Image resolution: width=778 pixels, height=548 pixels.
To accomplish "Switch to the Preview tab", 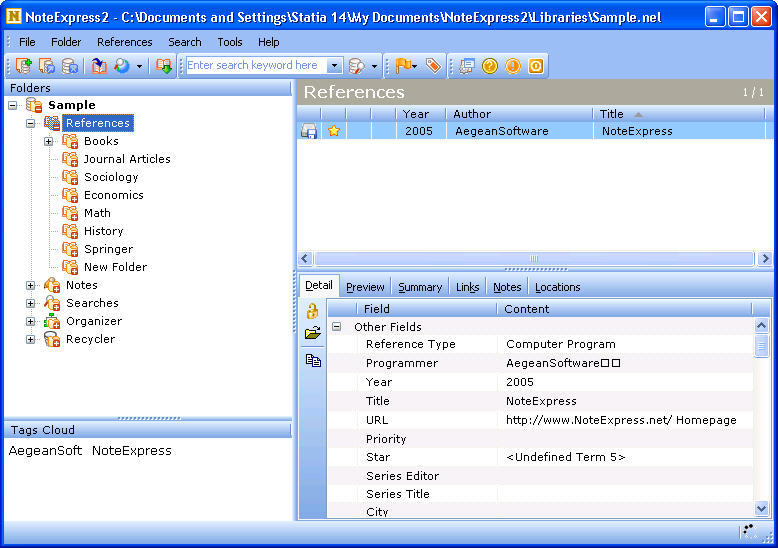I will [365, 287].
